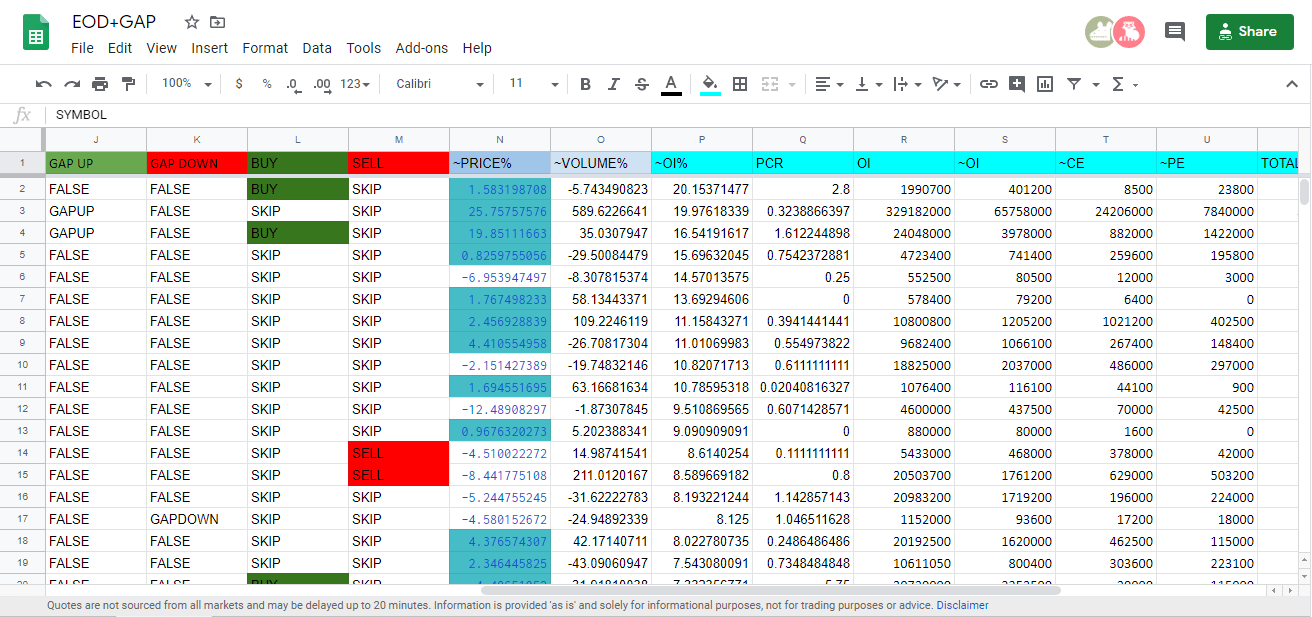Screen dimensions: 1312x617
Task: Redo the last action
Action: (72, 84)
